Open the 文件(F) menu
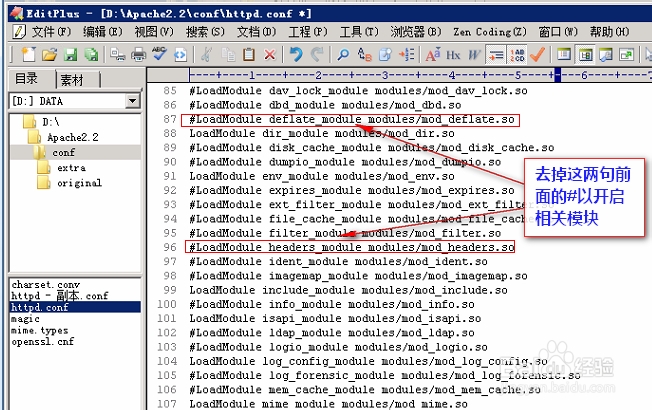Image resolution: width=652 pixels, height=410 pixels. click(52, 32)
